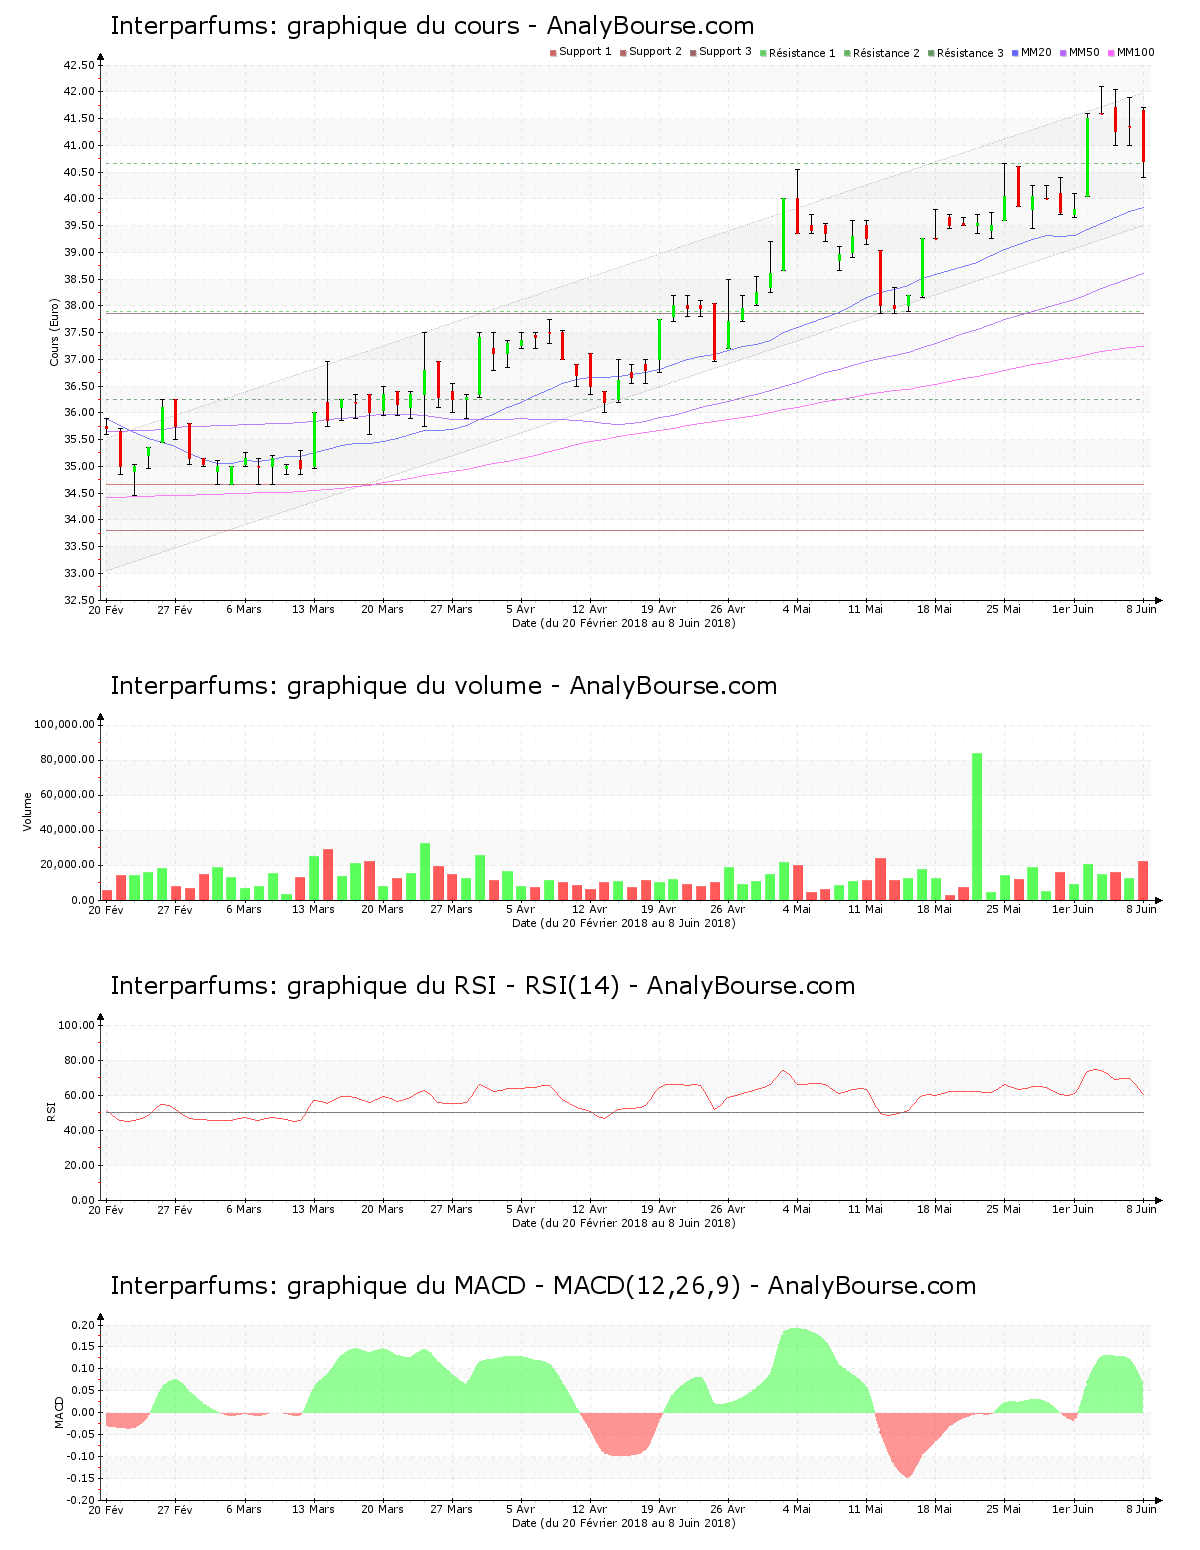Click the 80,000.00 value on the volume axis
1200x1550 pixels.
point(68,760)
